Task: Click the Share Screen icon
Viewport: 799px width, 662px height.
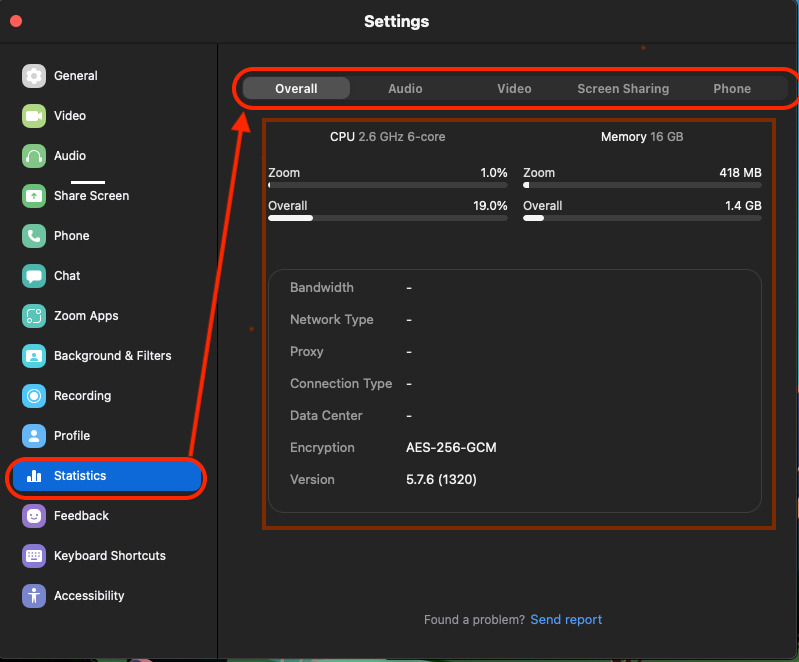Action: click(x=35, y=196)
